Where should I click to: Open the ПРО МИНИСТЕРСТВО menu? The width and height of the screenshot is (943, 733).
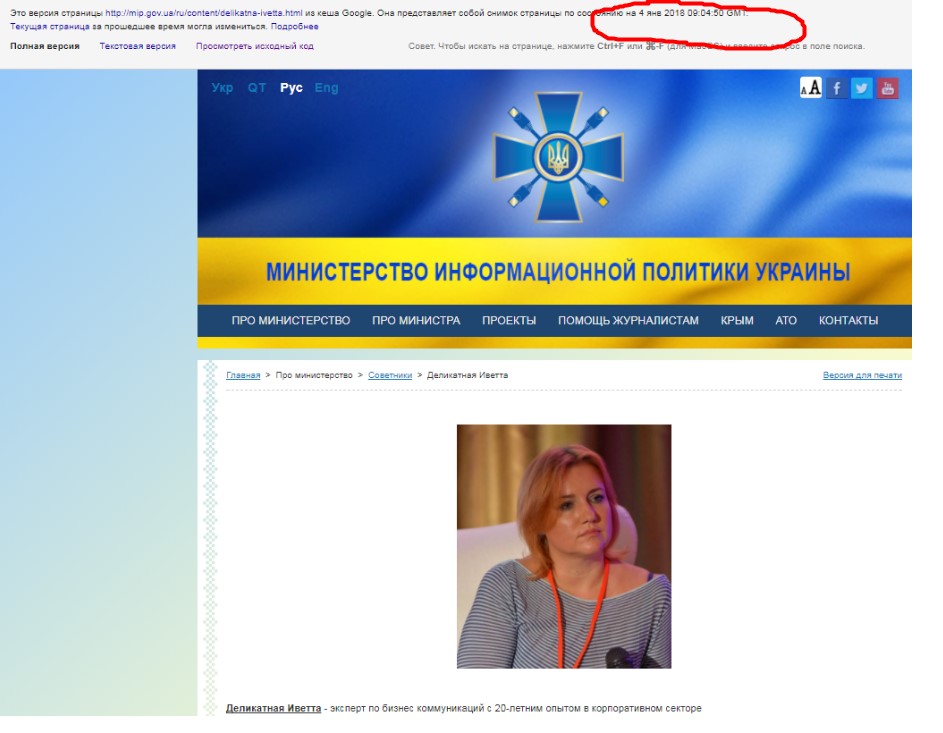pos(291,321)
